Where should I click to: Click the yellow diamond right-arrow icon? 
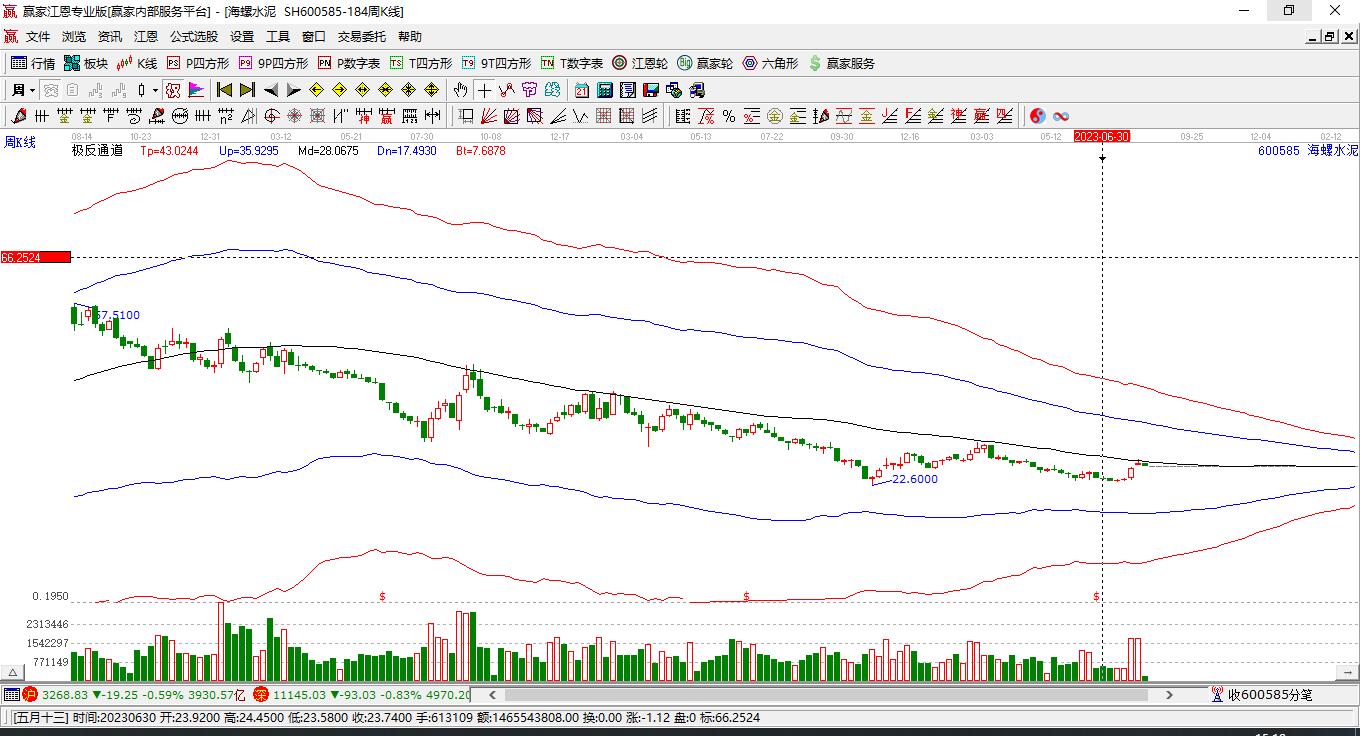pyautogui.click(x=339, y=90)
